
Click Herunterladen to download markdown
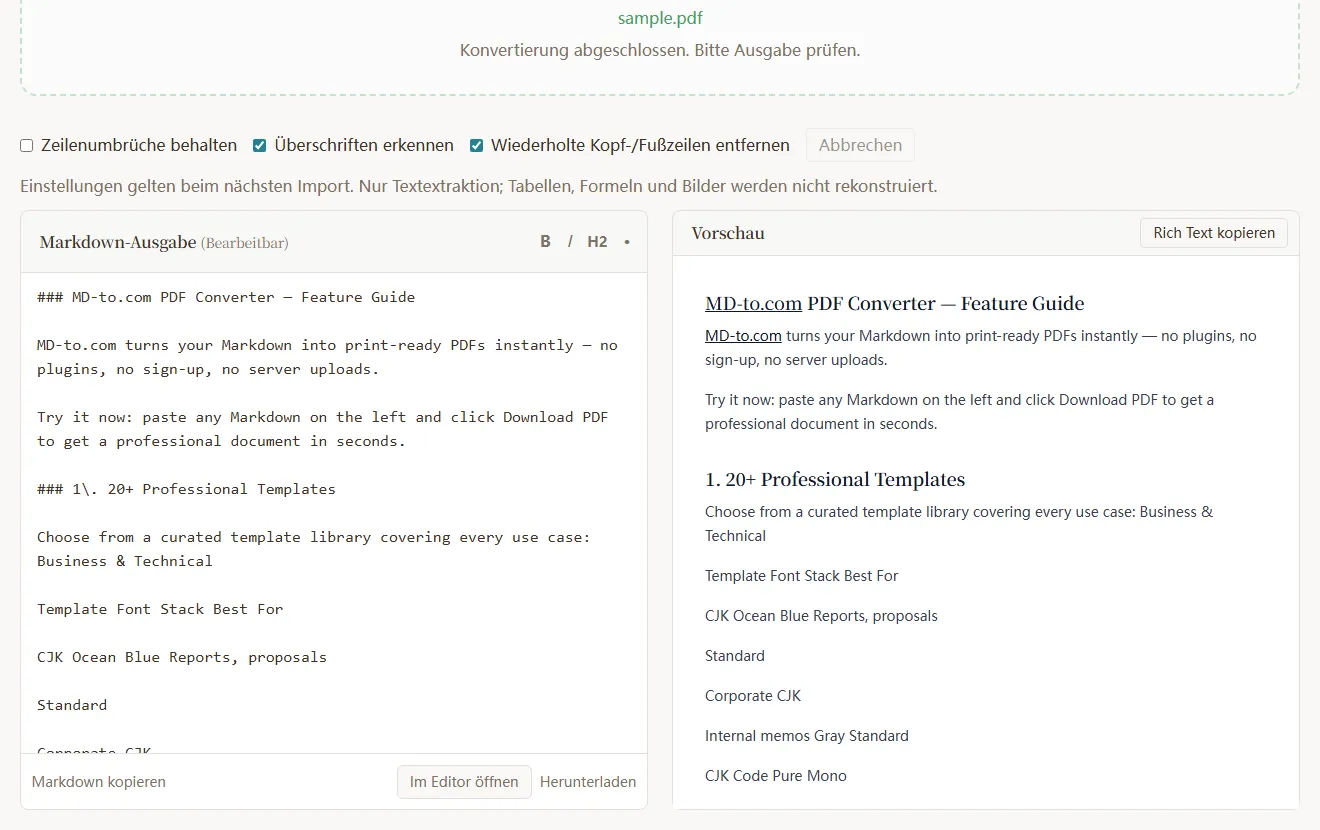pos(588,782)
